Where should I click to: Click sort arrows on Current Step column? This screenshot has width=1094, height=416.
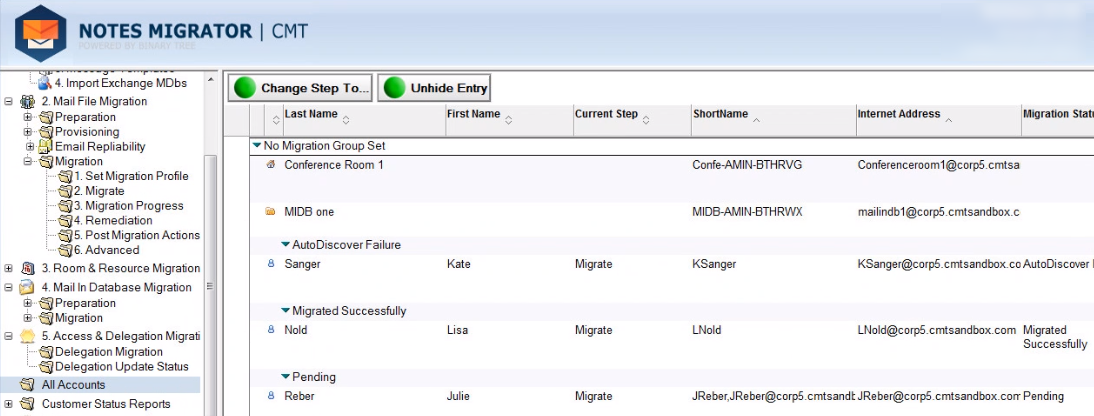pos(646,120)
